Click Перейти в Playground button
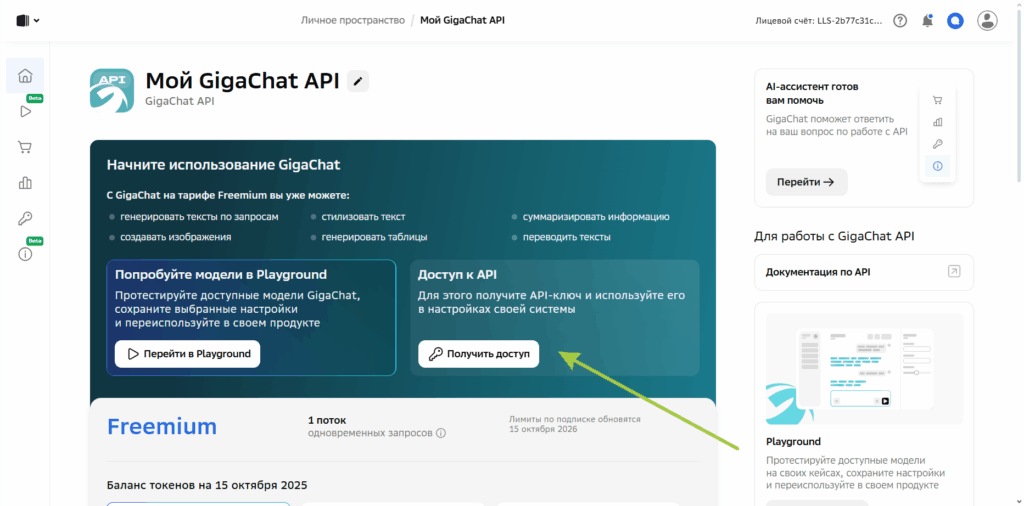The image size is (1024, 506). [187, 354]
